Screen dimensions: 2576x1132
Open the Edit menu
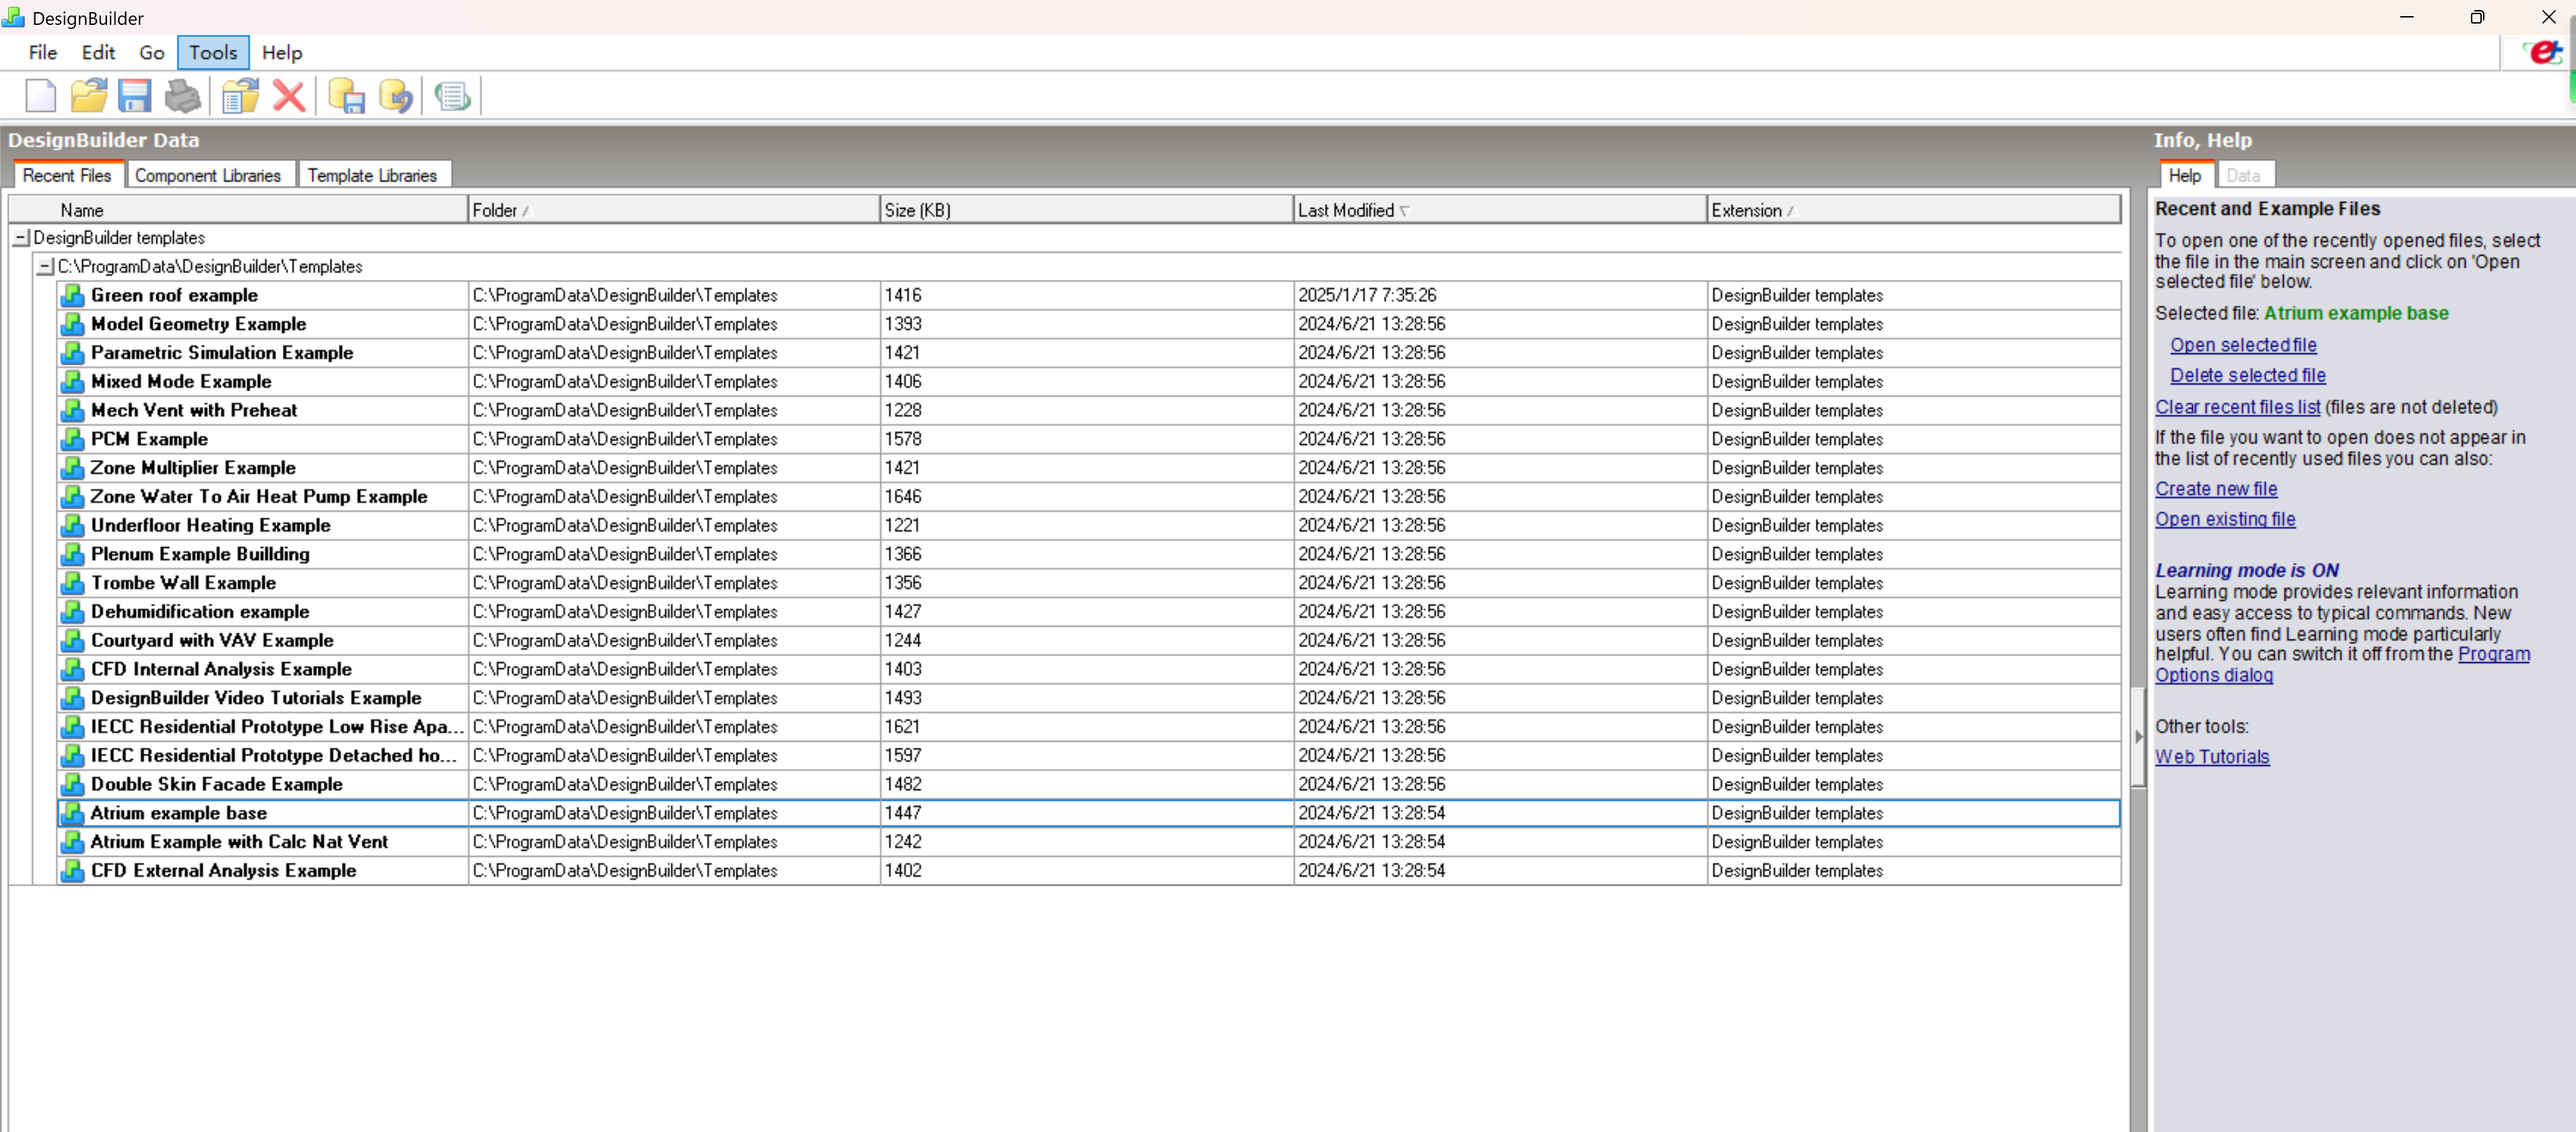pyautogui.click(x=98, y=53)
